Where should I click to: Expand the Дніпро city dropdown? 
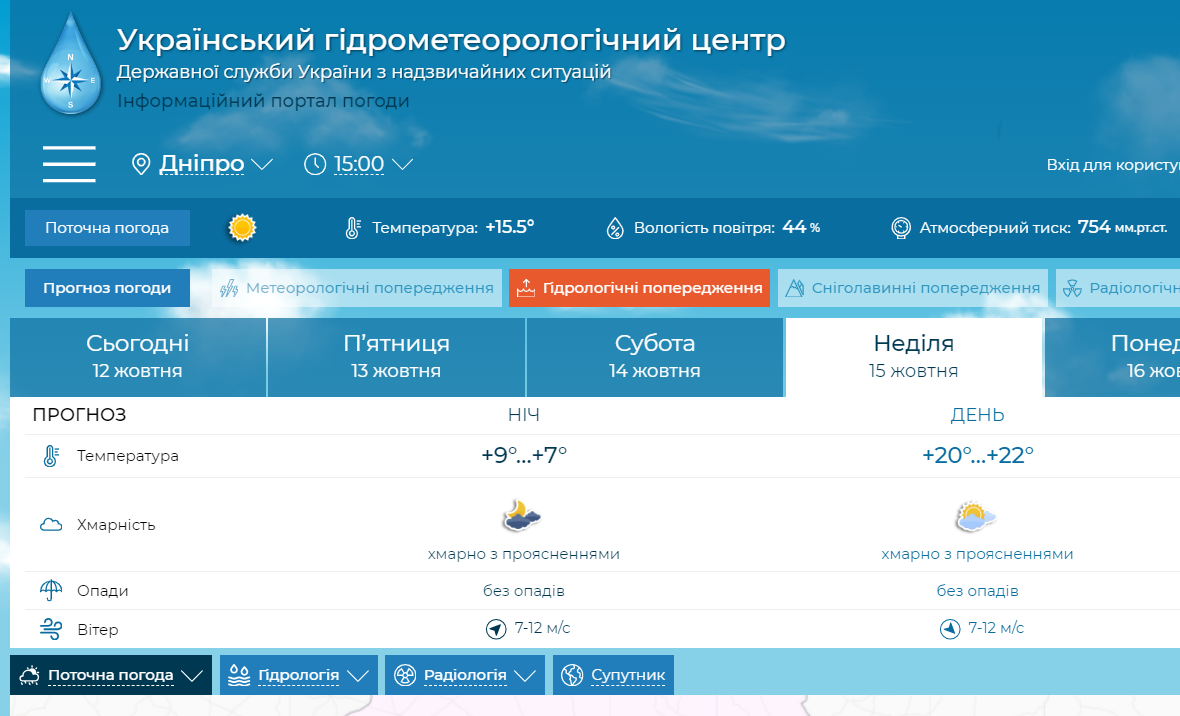(x=215, y=164)
